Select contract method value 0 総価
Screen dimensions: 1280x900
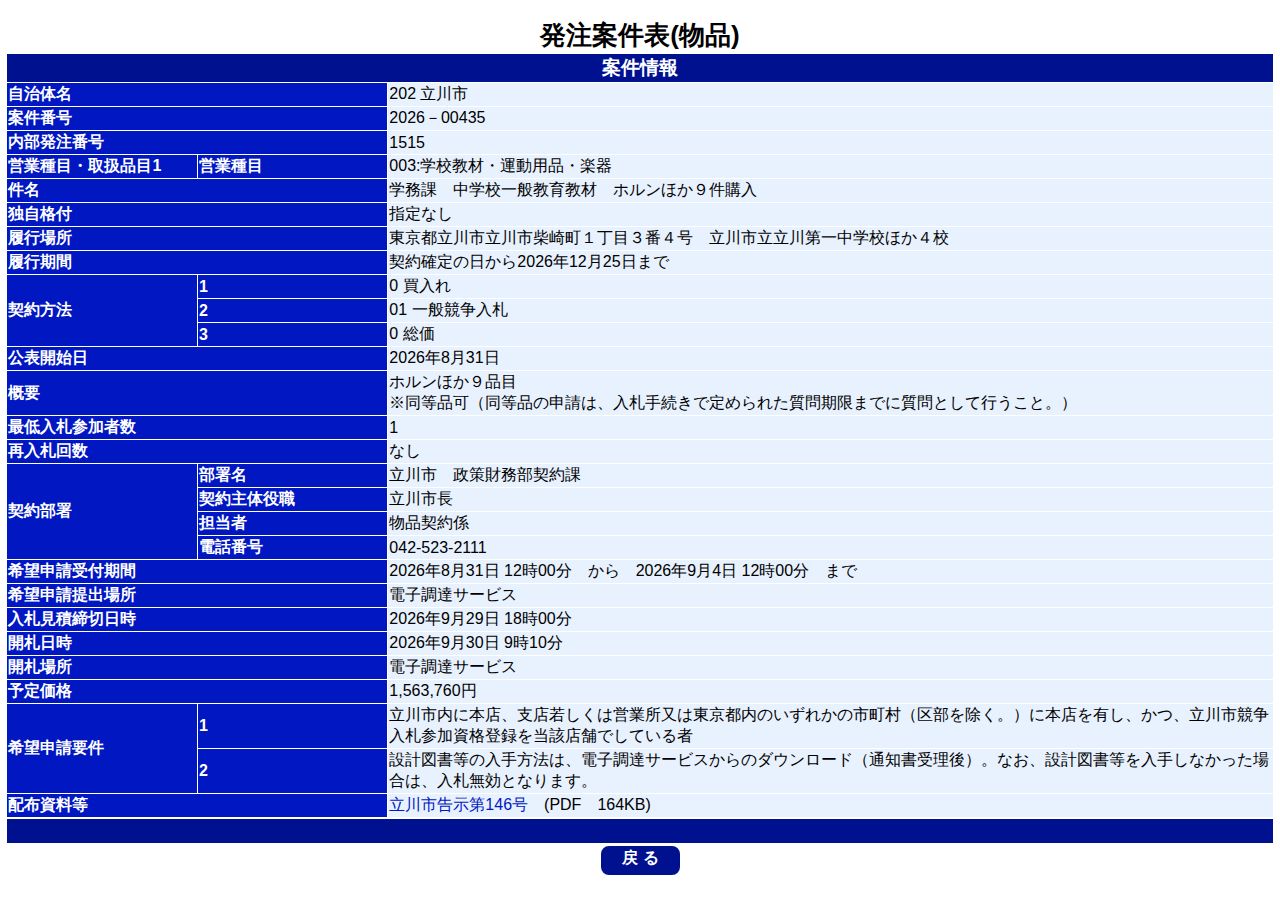[x=412, y=334]
